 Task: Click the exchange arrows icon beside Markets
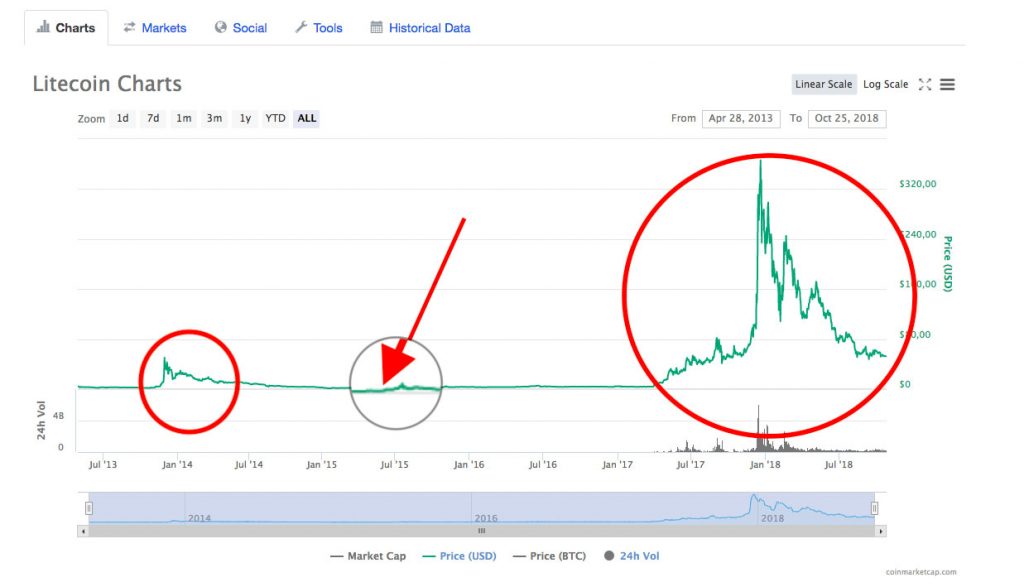pos(129,27)
